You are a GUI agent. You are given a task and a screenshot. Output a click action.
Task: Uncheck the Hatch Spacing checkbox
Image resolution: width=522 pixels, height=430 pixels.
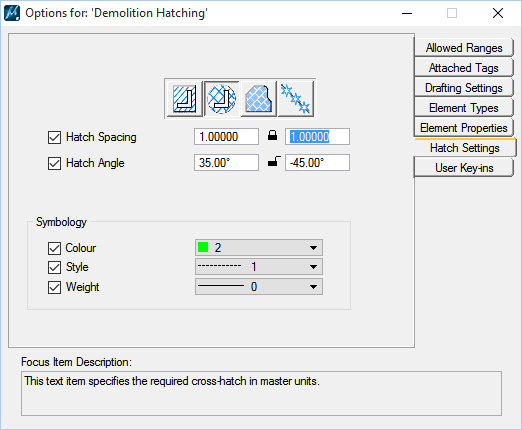54,137
